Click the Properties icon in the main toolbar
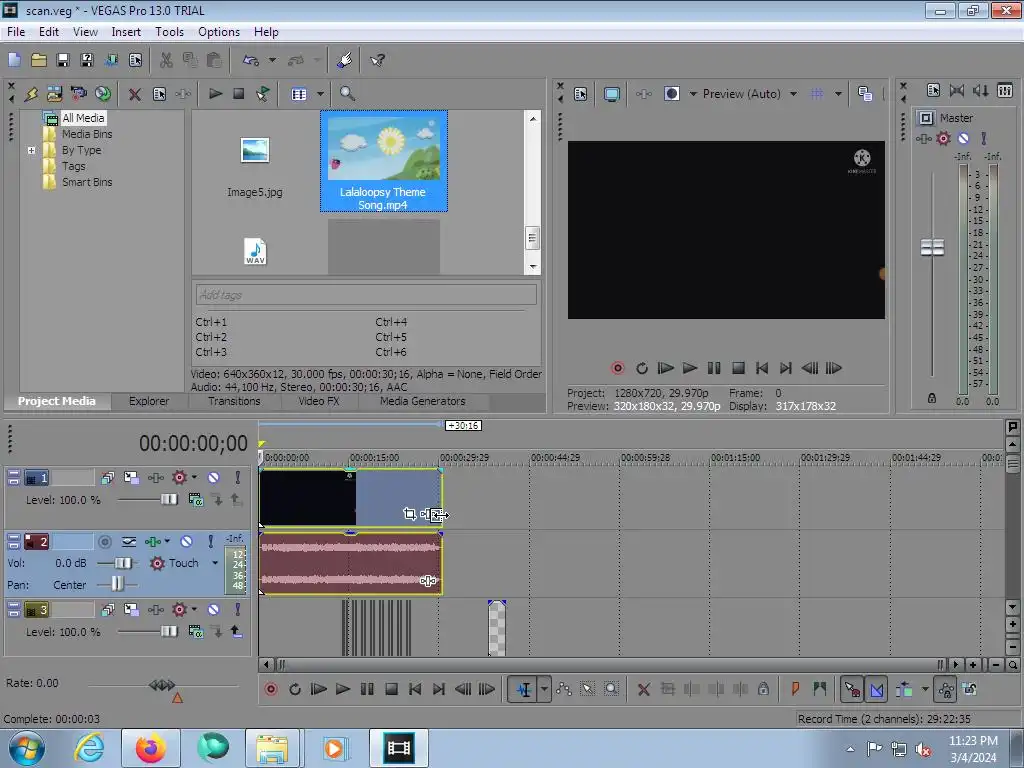1024x768 pixels. point(135,60)
